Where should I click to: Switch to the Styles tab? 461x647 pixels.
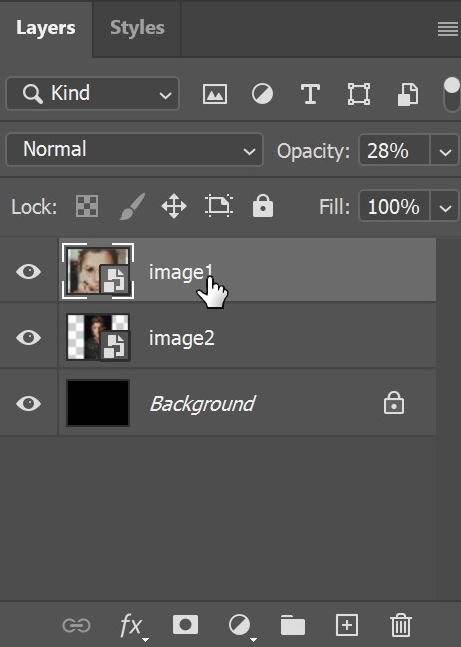click(137, 28)
